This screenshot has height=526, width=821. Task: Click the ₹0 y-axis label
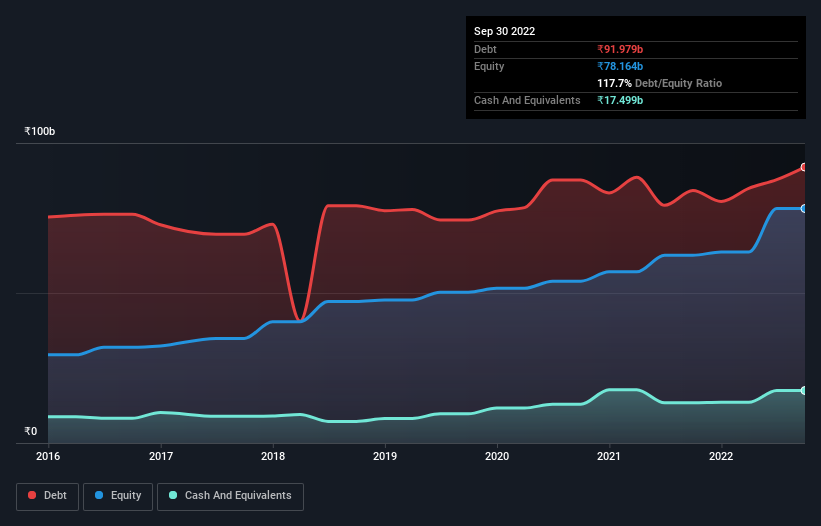point(31,431)
